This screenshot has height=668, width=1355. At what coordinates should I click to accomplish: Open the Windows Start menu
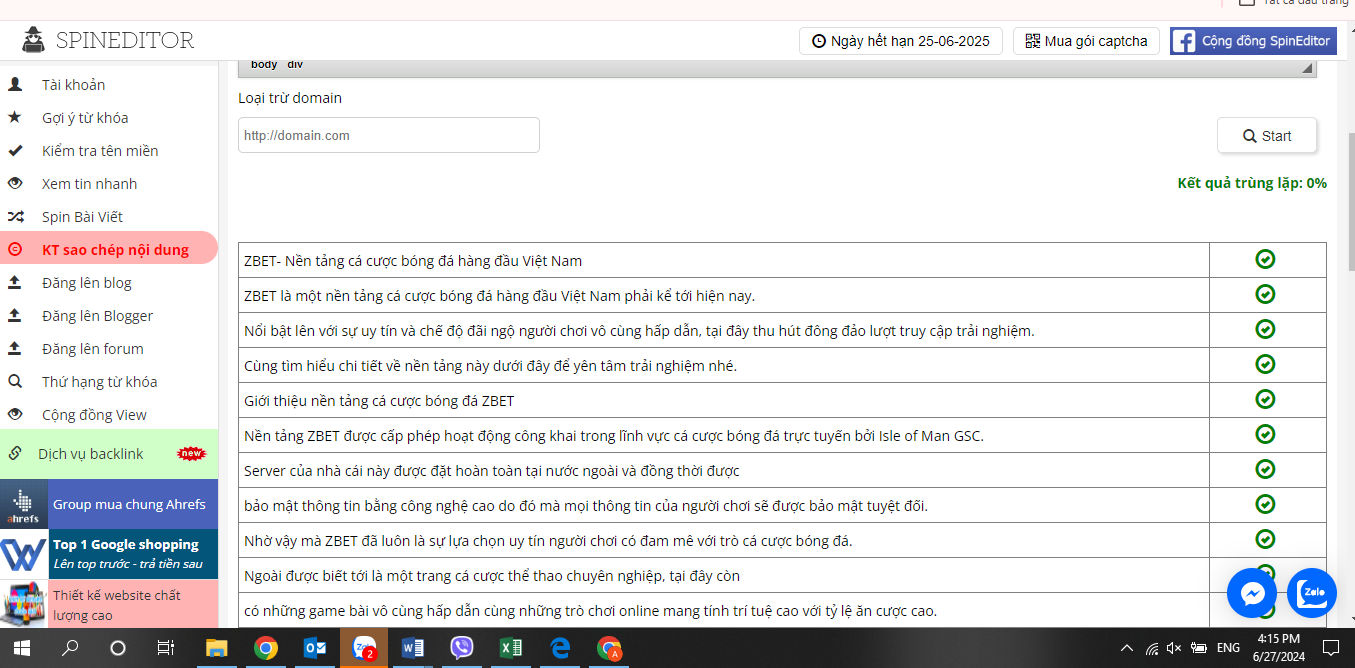pyautogui.click(x=22, y=648)
